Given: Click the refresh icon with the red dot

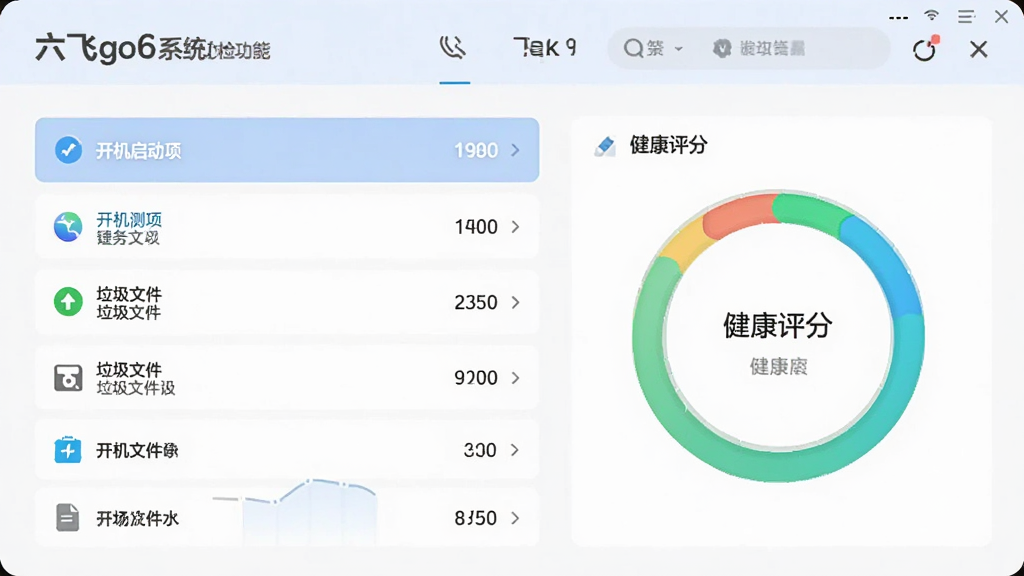Looking at the screenshot, I should (x=925, y=49).
